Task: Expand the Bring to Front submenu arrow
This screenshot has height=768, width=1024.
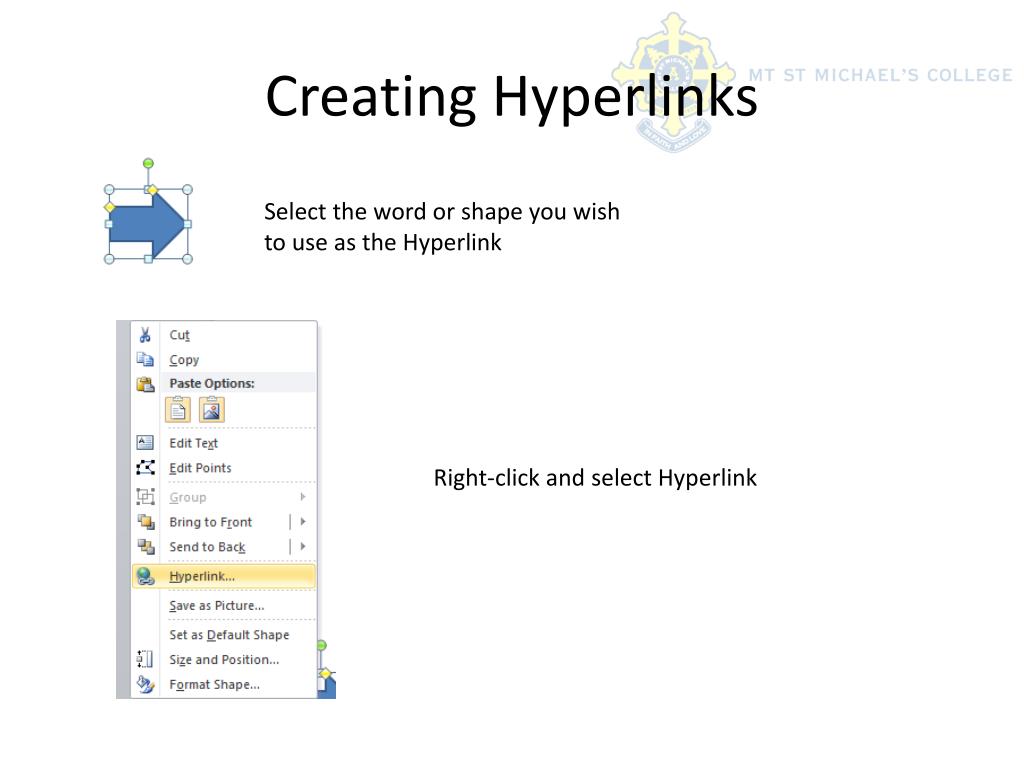Action: tap(303, 522)
